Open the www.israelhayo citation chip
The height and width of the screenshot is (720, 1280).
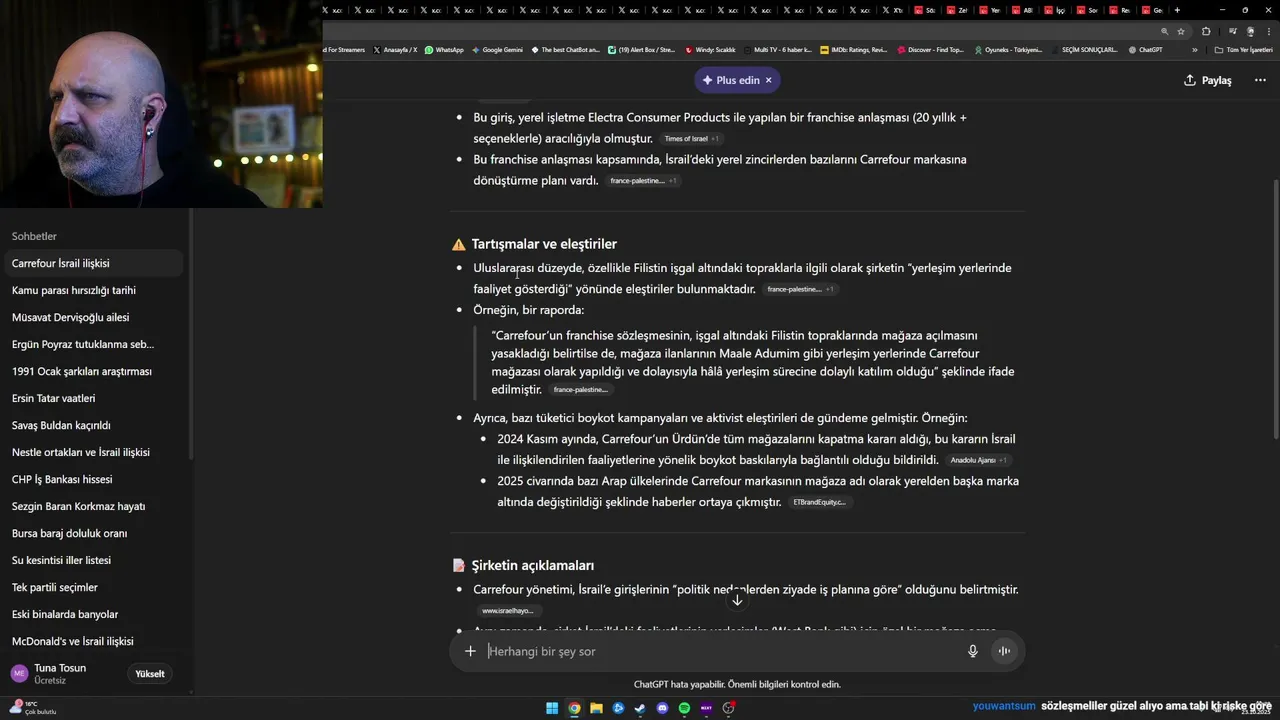(508, 611)
